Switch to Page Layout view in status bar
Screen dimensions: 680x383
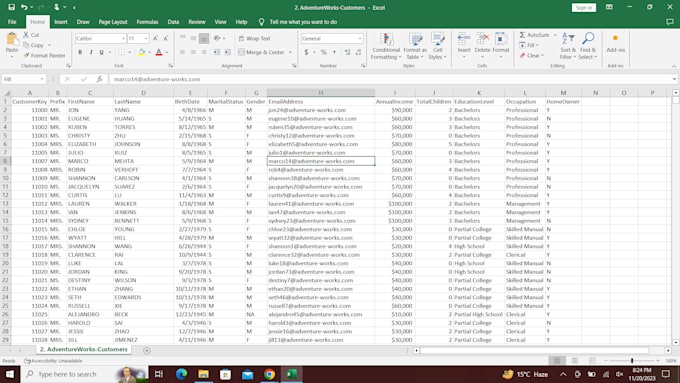(x=575, y=360)
